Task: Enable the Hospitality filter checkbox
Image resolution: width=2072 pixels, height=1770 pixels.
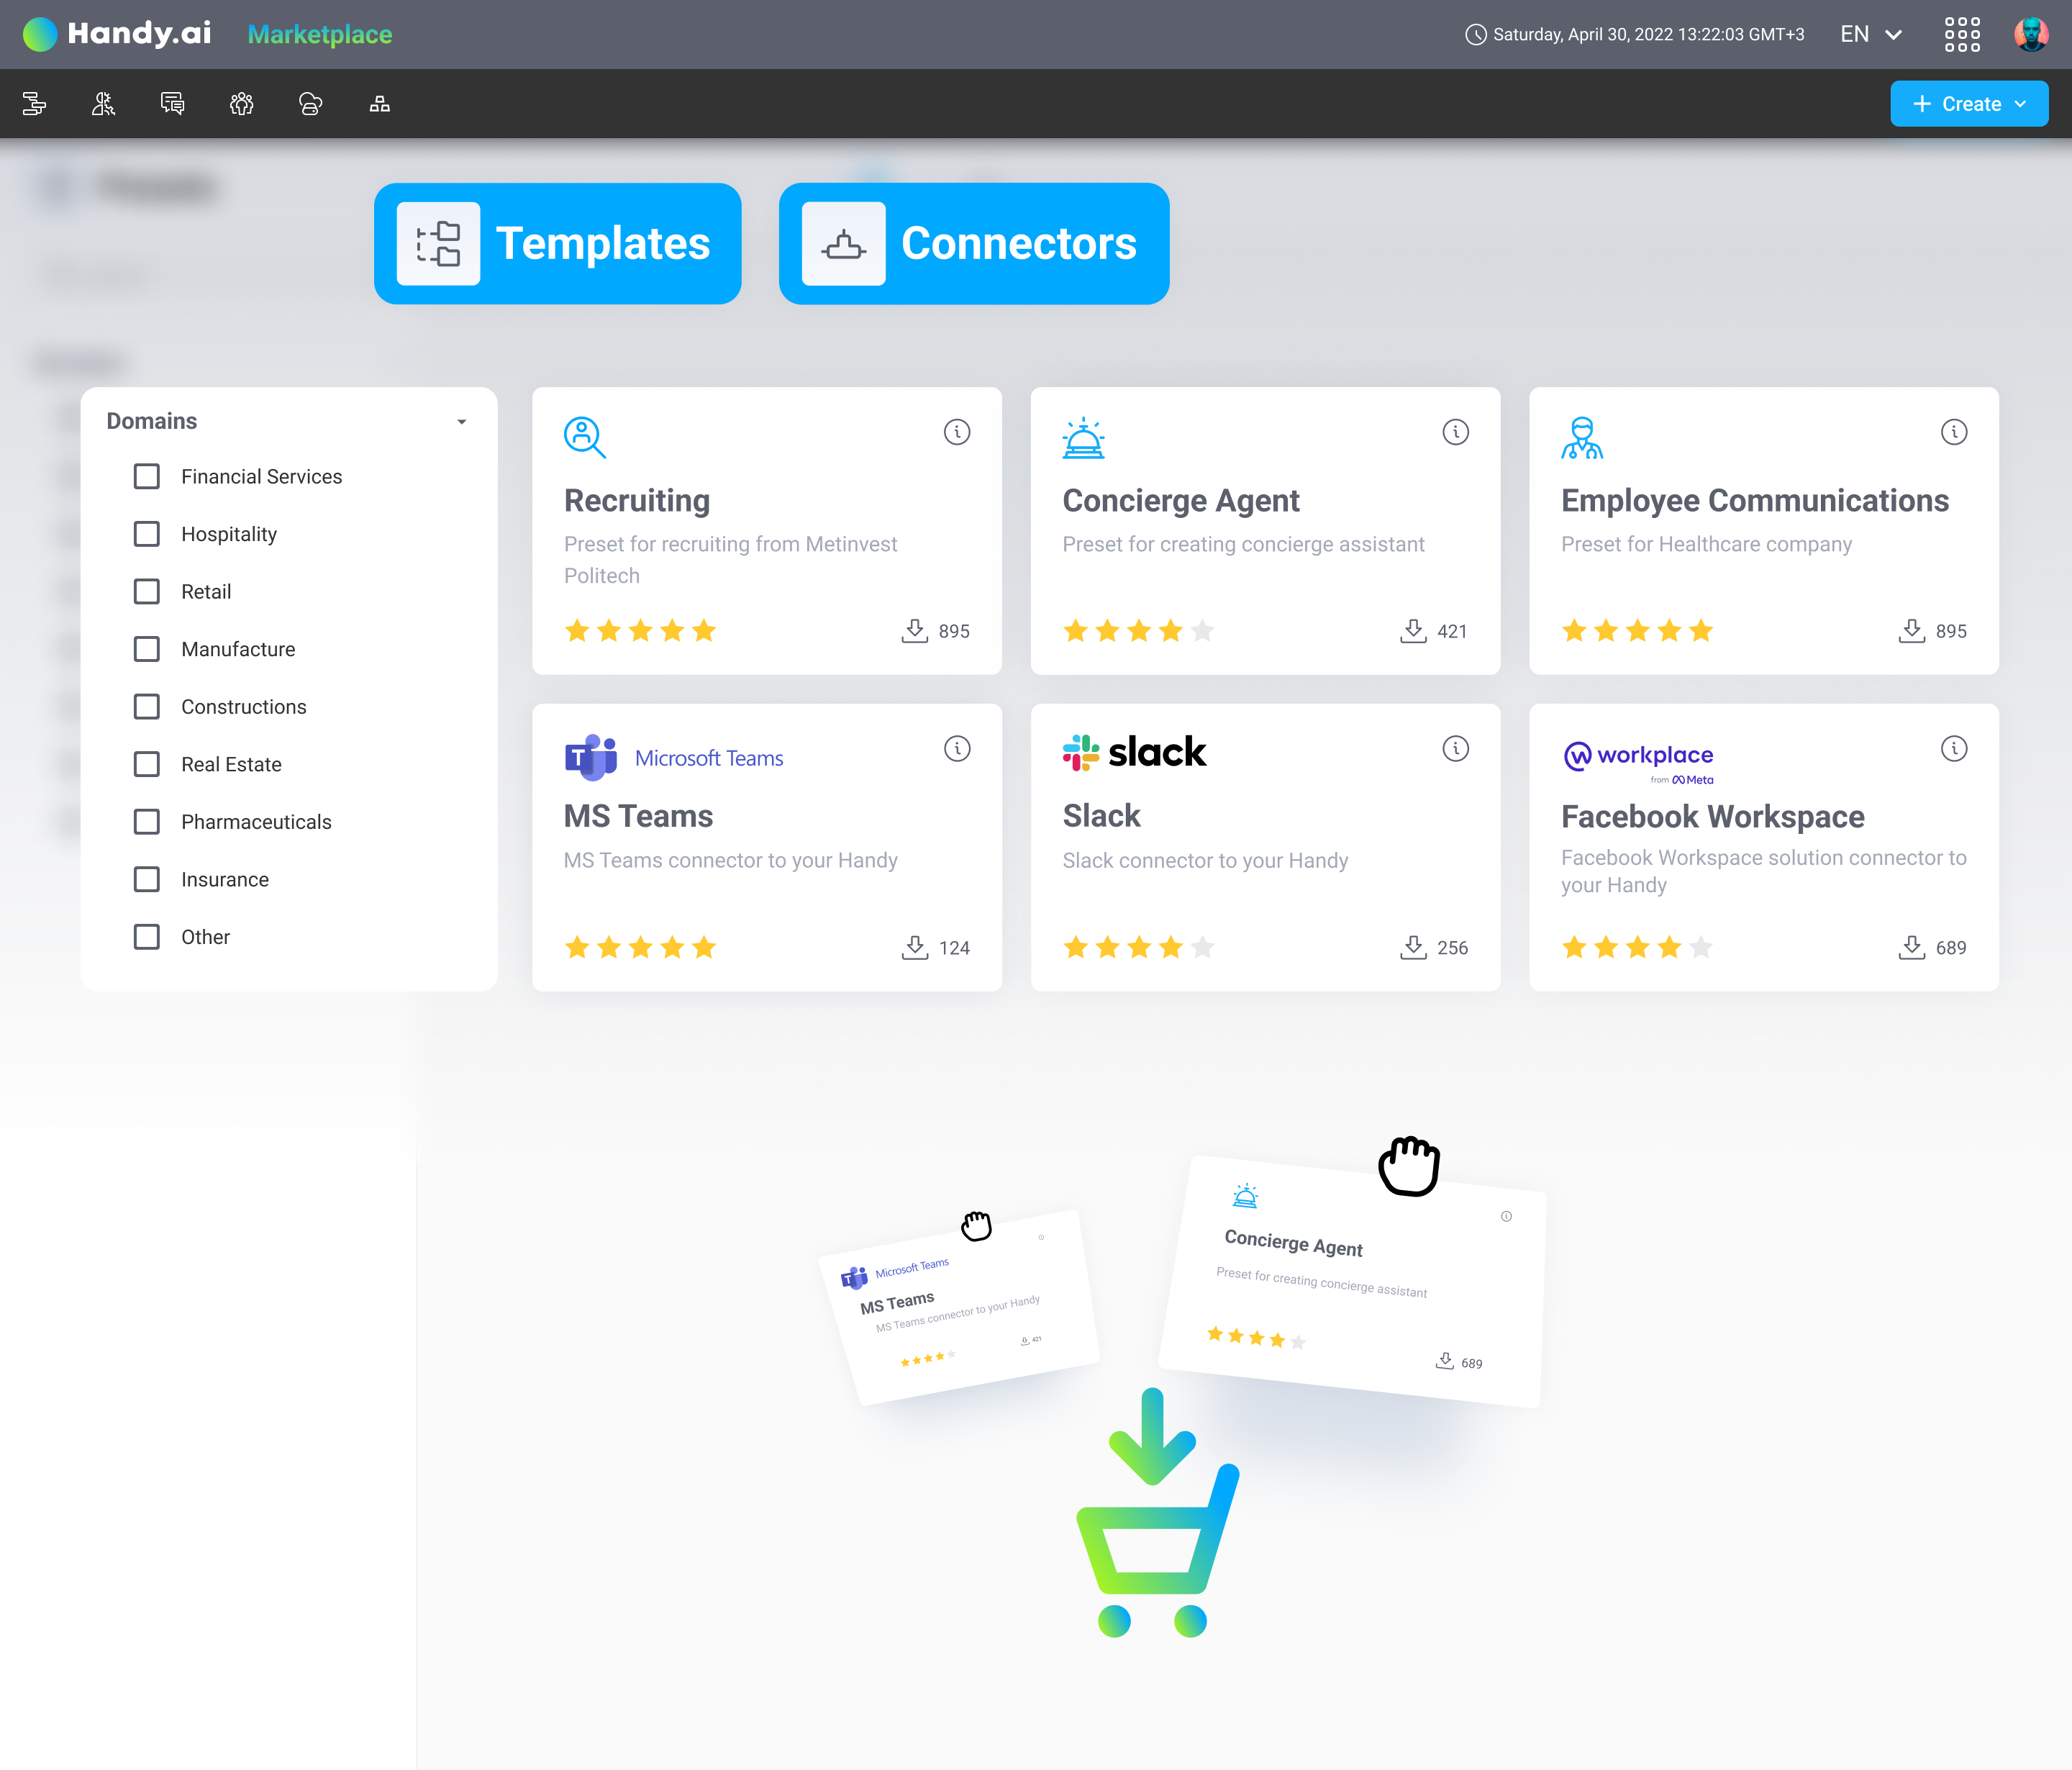Action: tap(147, 534)
